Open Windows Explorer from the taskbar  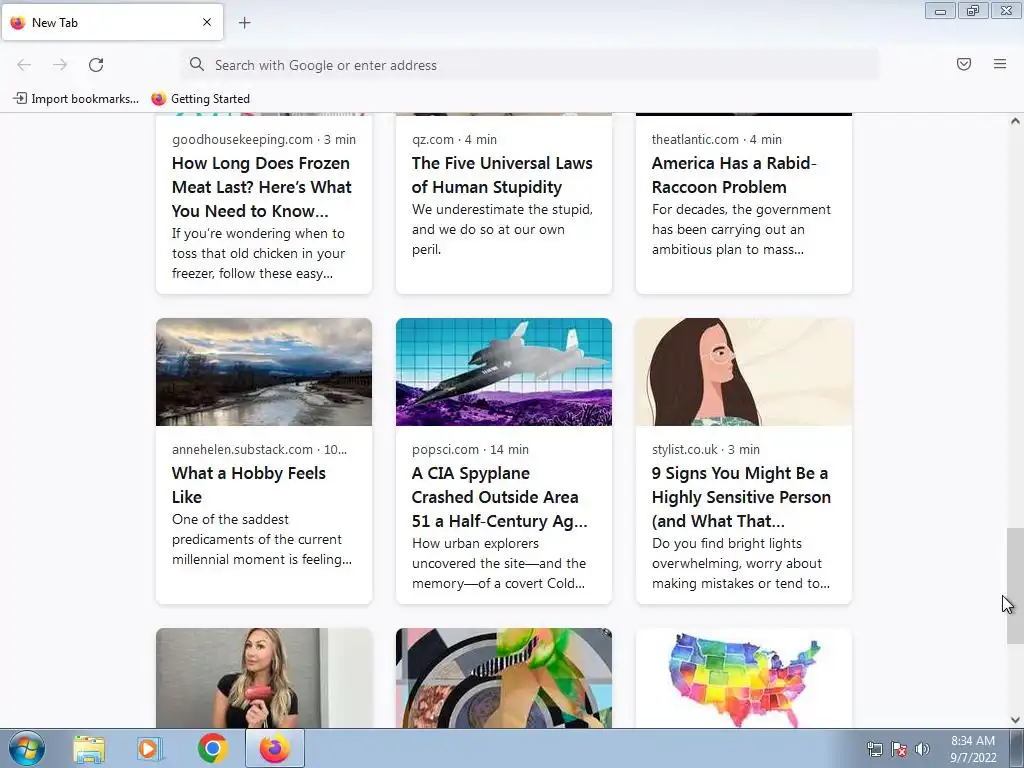click(x=89, y=748)
